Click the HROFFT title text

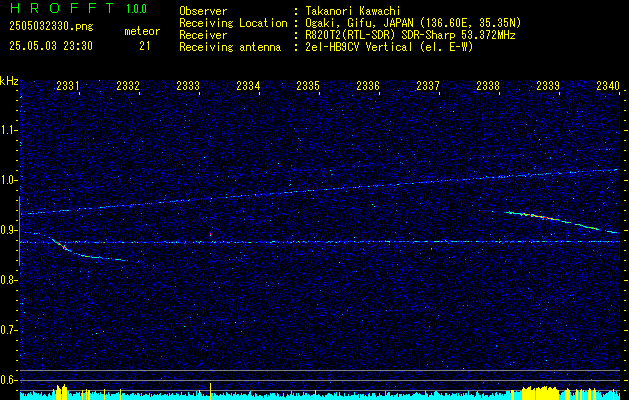(x=62, y=8)
